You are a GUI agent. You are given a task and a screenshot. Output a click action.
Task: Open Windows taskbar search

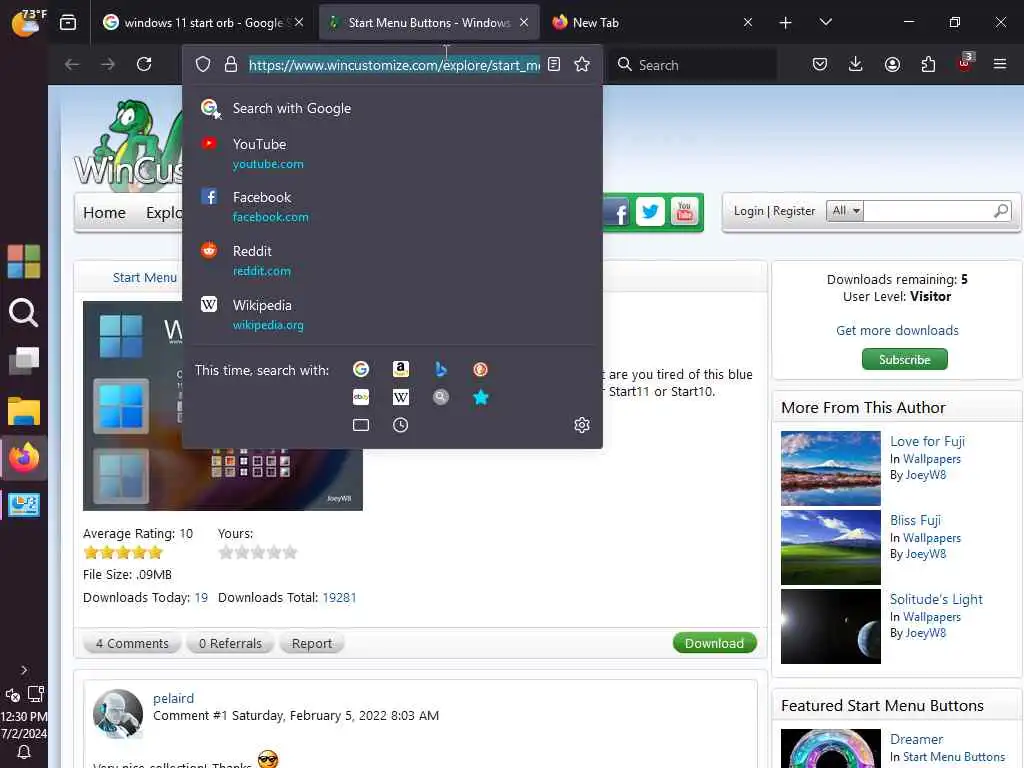24,312
